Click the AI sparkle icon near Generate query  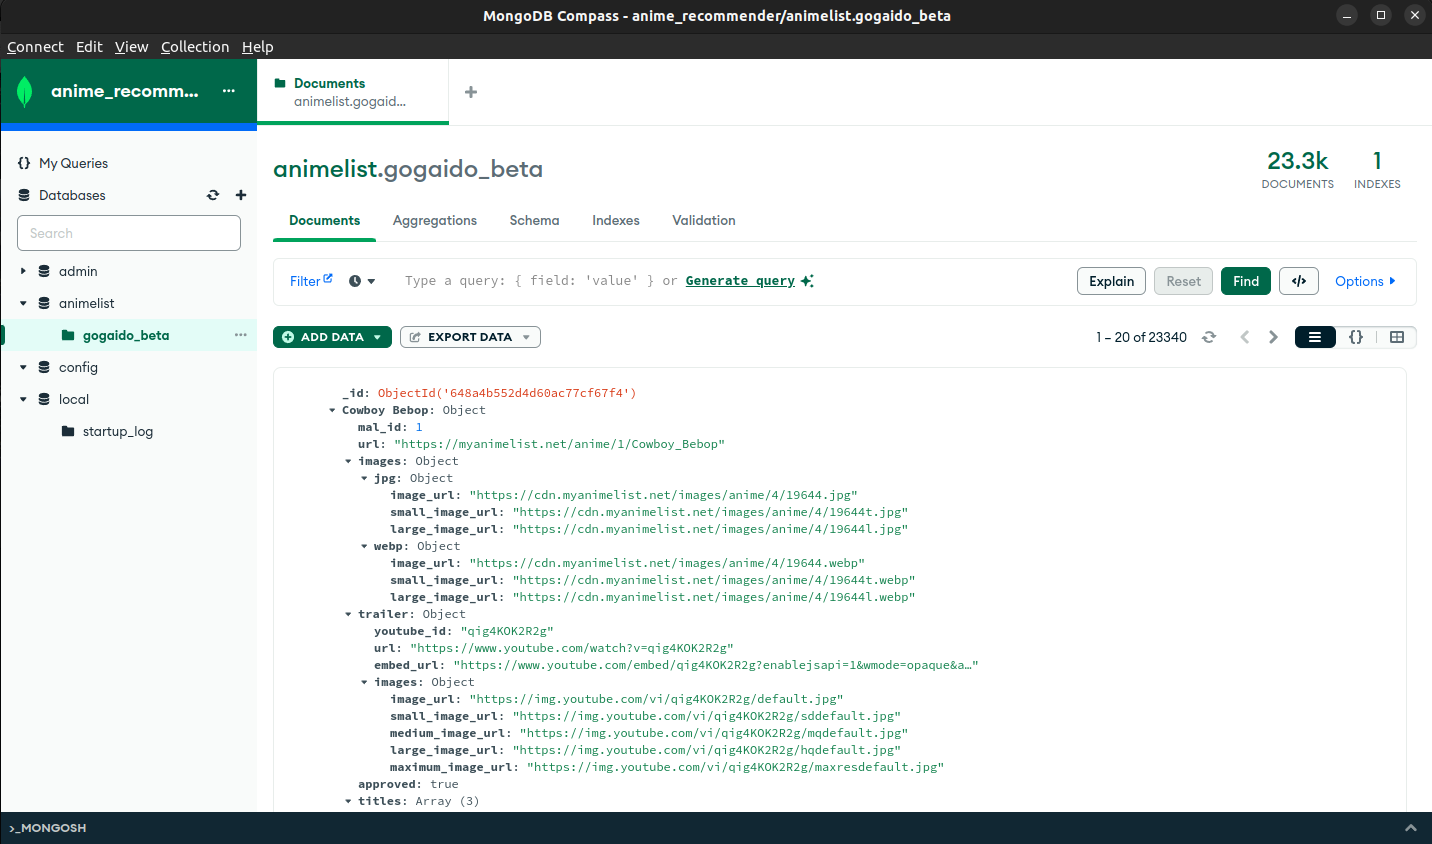(x=807, y=281)
